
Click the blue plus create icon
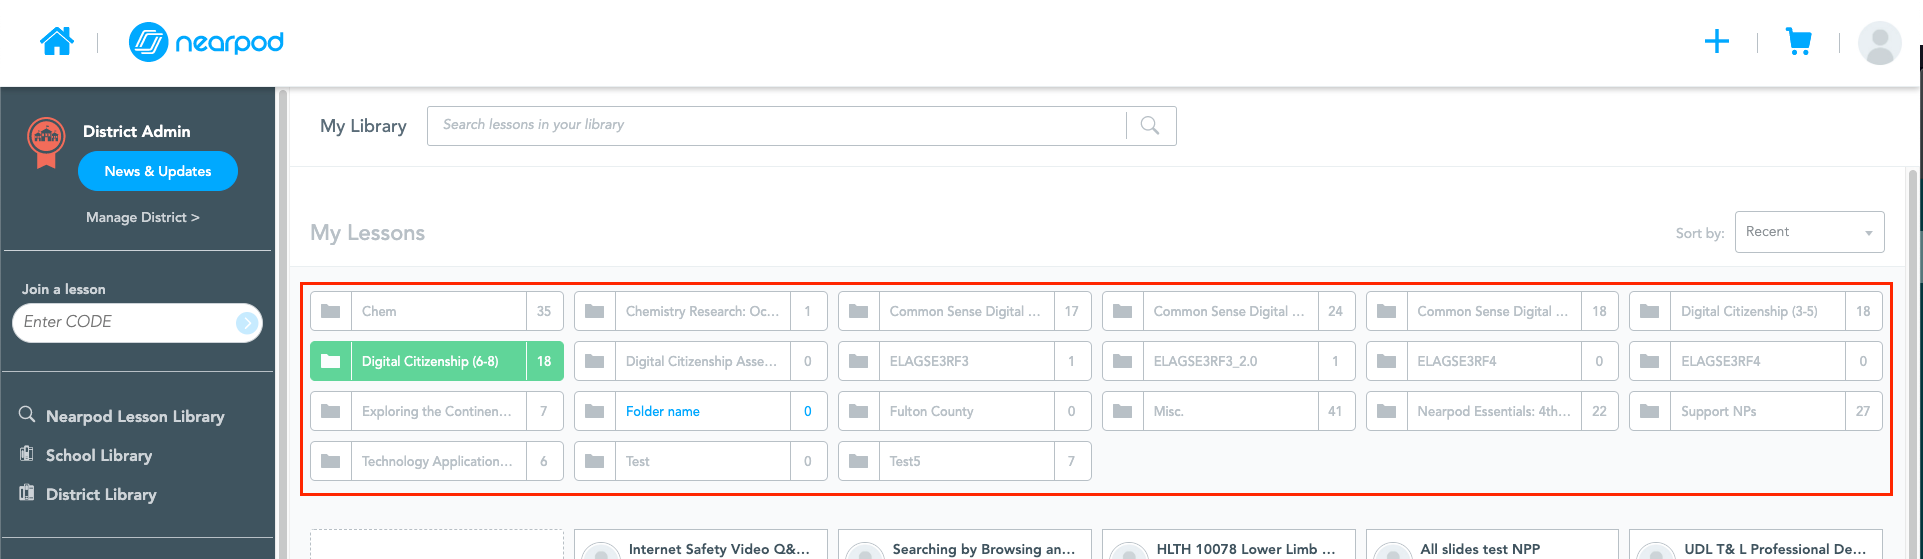pos(1716,42)
